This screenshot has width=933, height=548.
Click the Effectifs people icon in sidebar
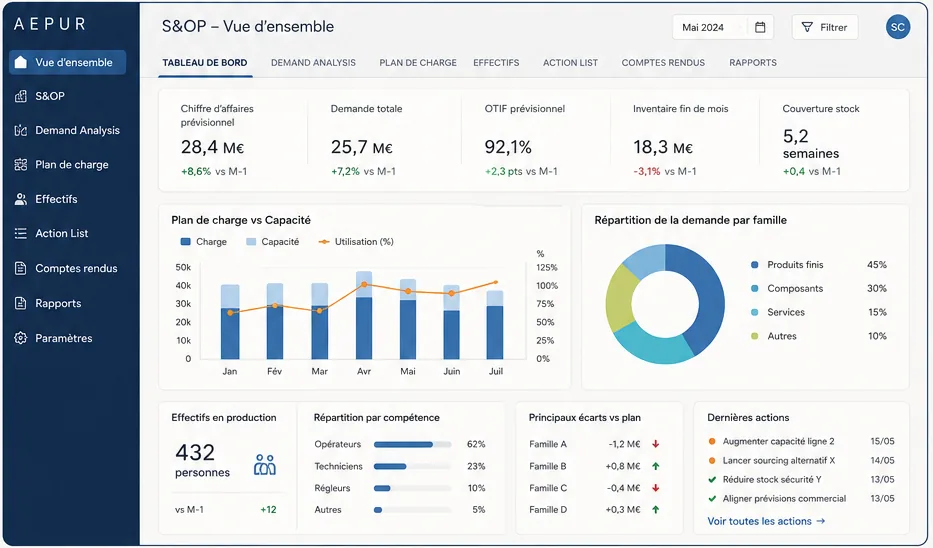(20, 199)
